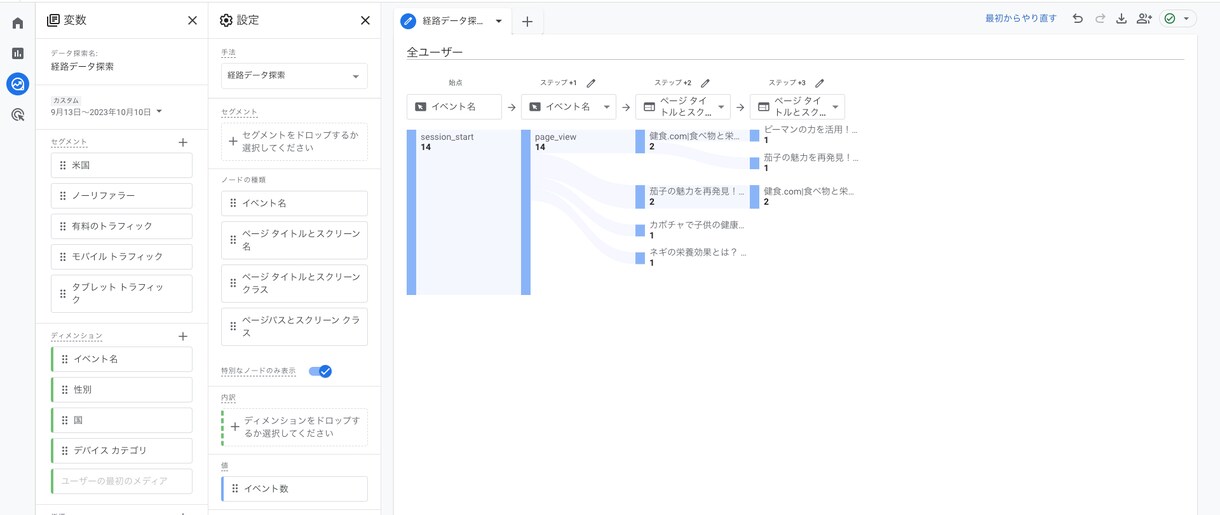Click the undo arrow icon
This screenshot has width=1220, height=515.
point(1077,19)
